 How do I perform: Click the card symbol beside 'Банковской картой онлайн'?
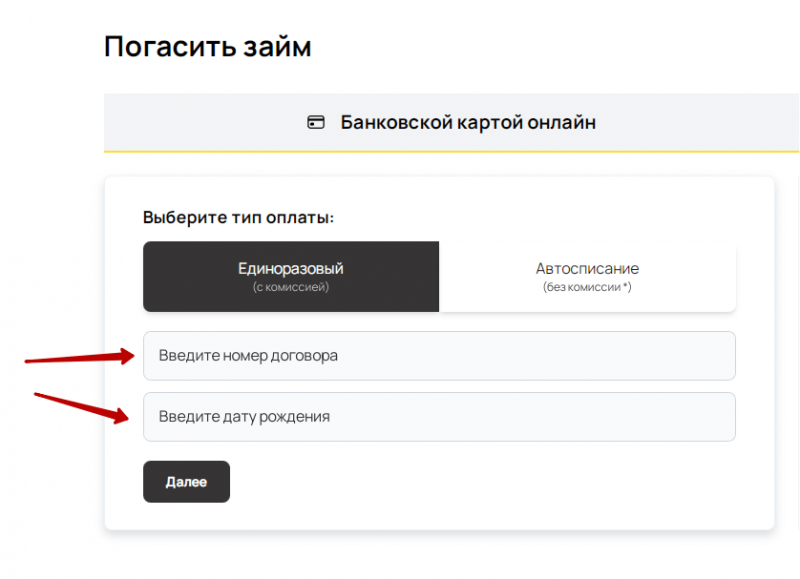click(x=316, y=121)
